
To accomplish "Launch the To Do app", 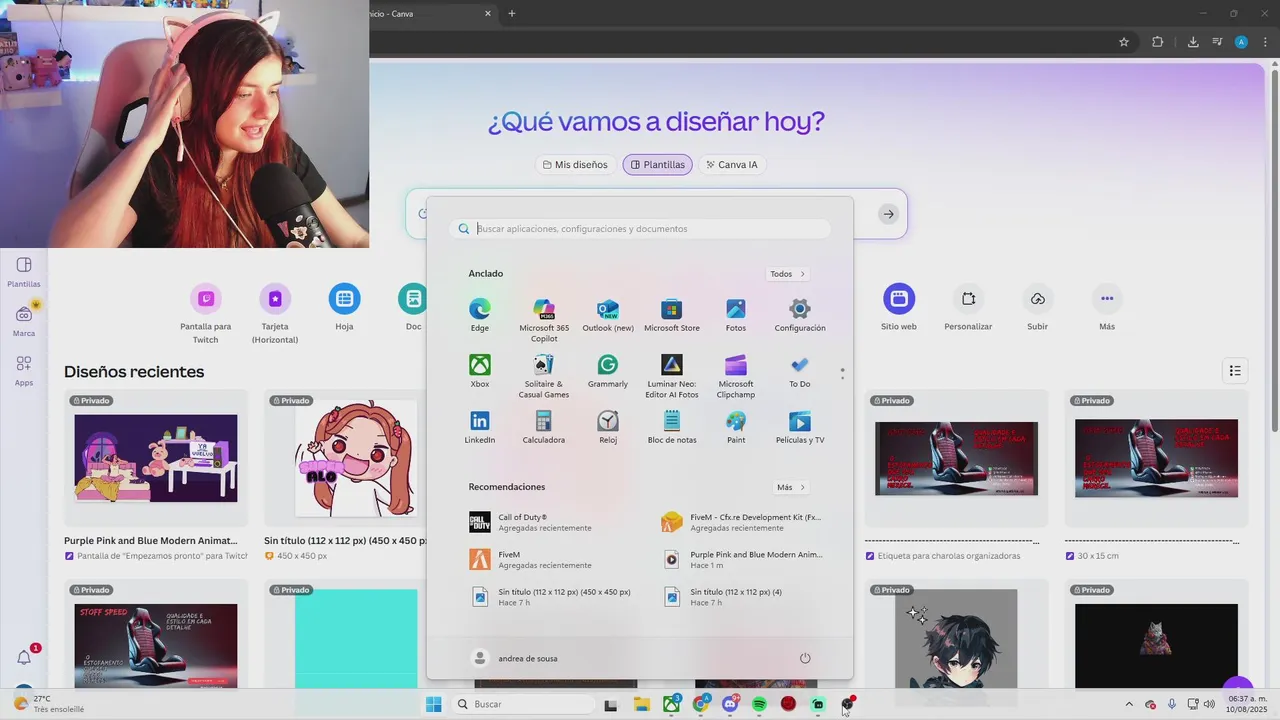I will (x=800, y=370).
